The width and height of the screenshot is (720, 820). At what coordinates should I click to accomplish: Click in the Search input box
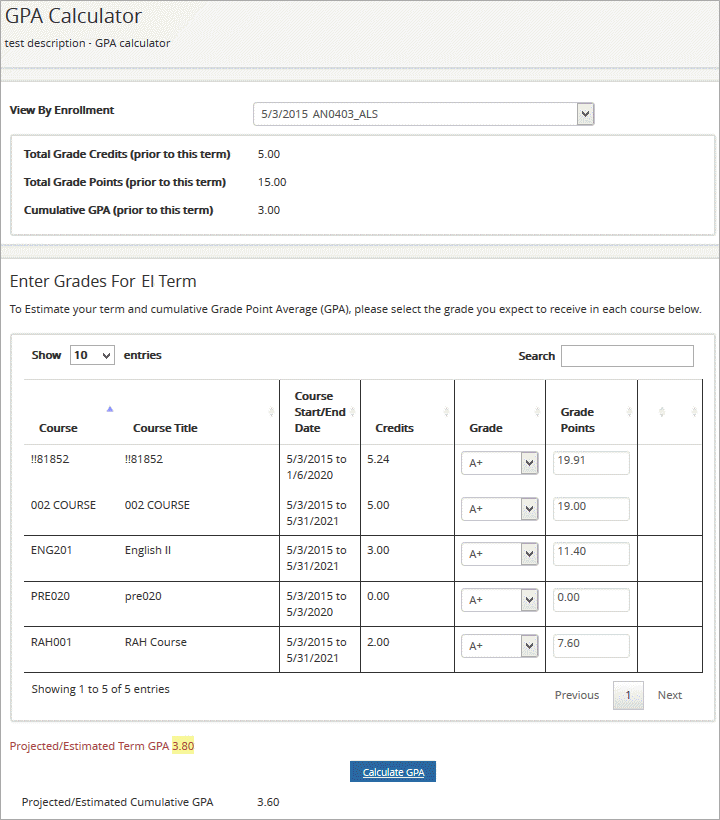click(x=627, y=356)
